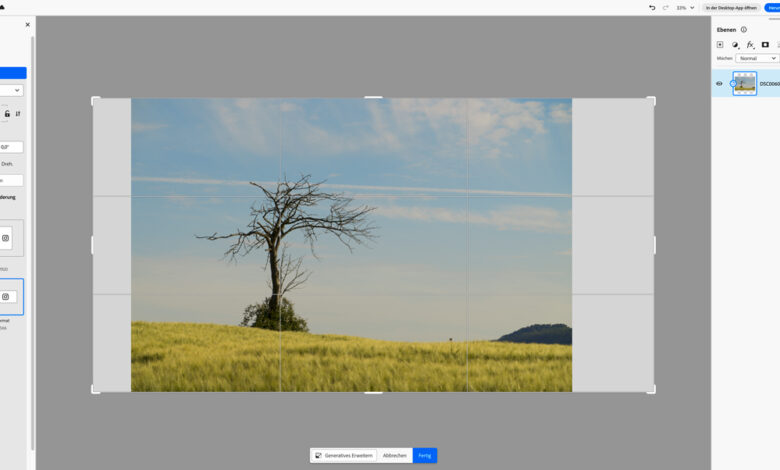Click the input field below the Dreh. label
Image resolution: width=780 pixels, height=470 pixels.
pyautogui.click(x=11, y=181)
